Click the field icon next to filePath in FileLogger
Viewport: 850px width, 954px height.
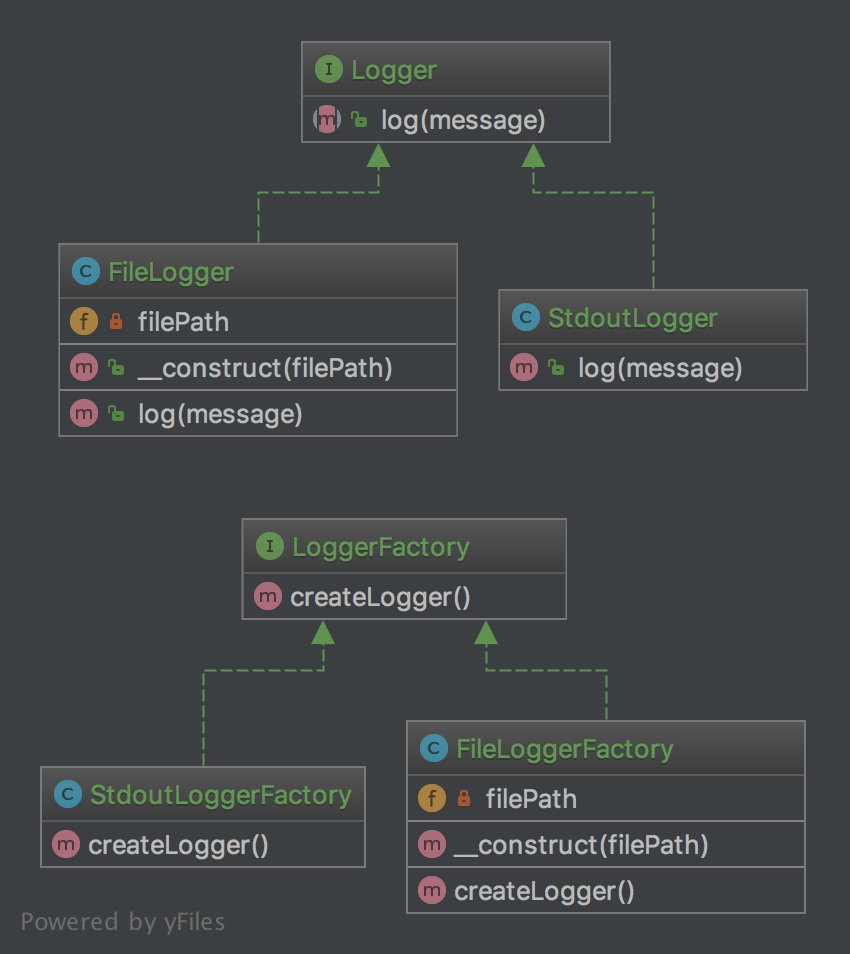point(84,321)
